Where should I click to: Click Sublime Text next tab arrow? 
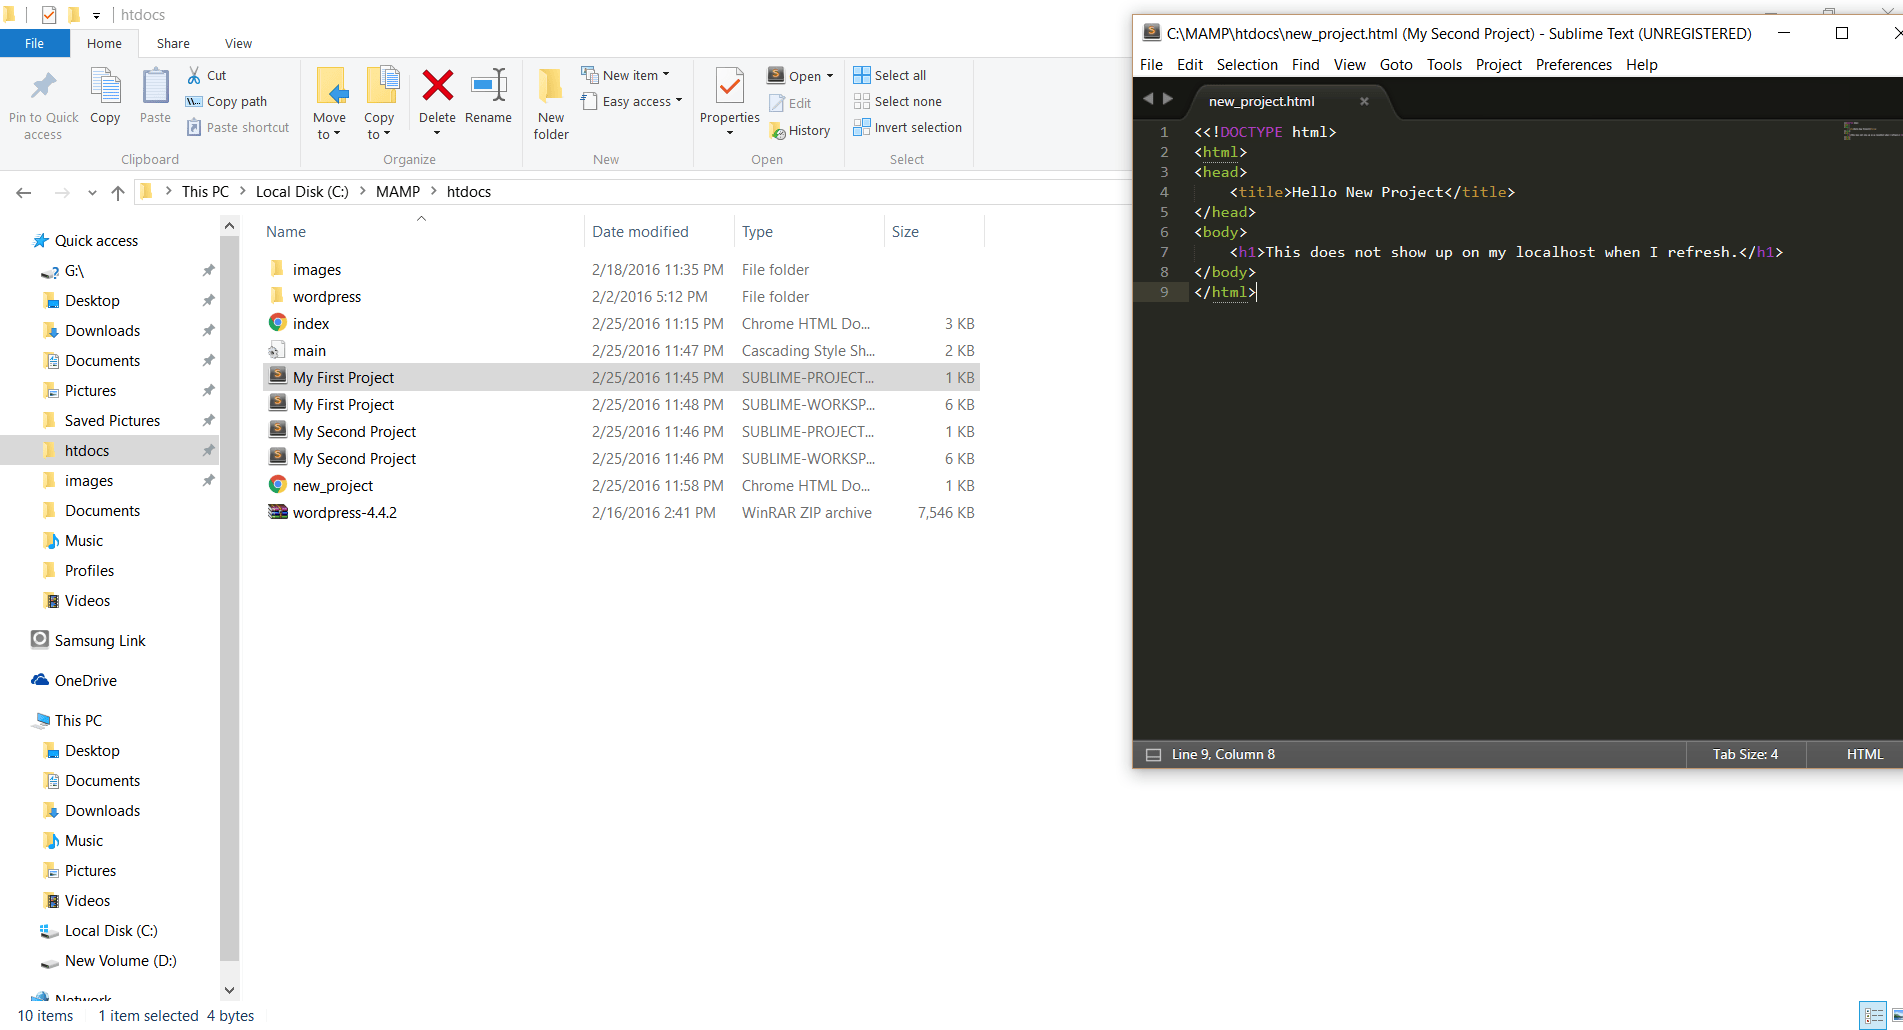point(1168,99)
